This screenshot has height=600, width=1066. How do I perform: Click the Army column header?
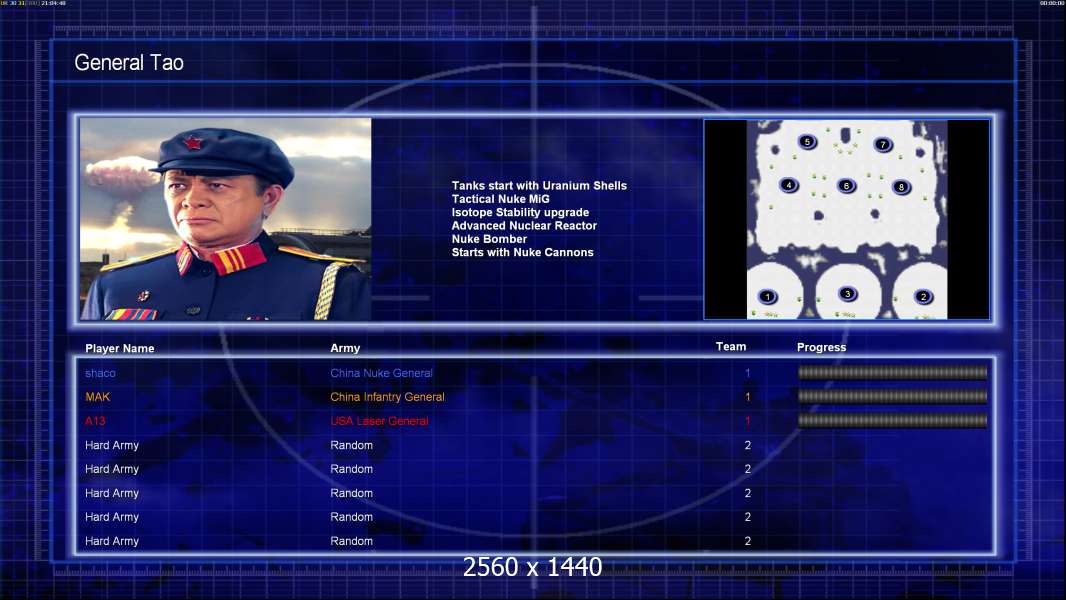(345, 348)
